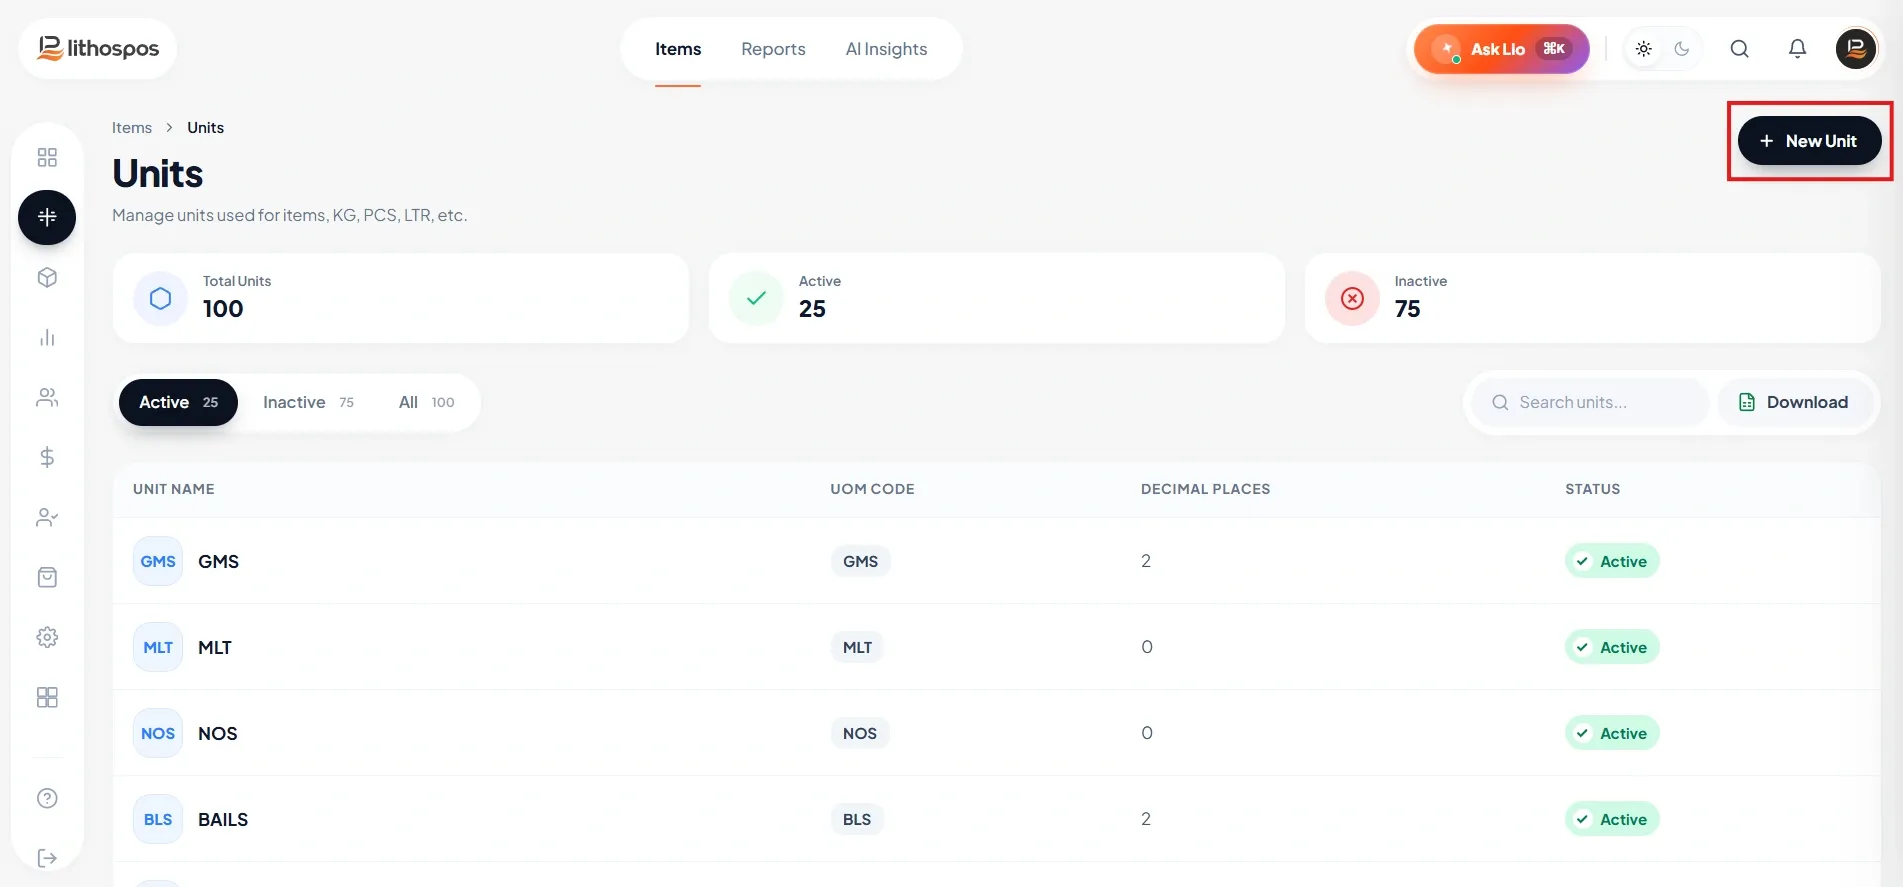Open the four-panel layout icon in sidebar
Image resolution: width=1903 pixels, height=887 pixels.
coord(47,697)
